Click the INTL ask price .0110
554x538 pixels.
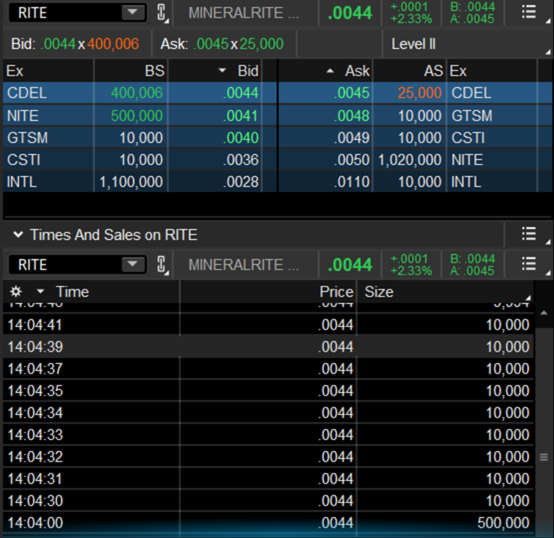tap(352, 182)
